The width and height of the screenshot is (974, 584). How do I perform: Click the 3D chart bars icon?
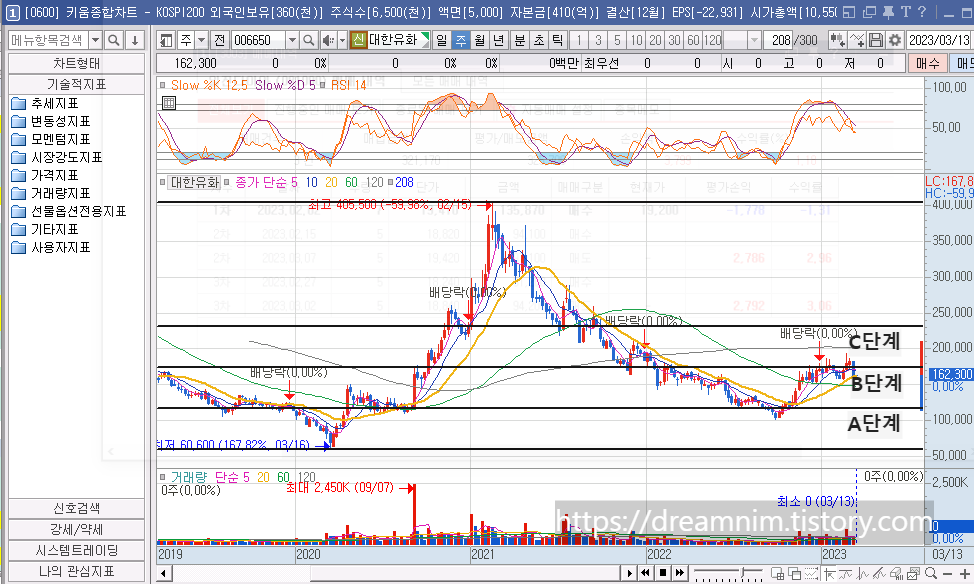pyautogui.click(x=896, y=573)
